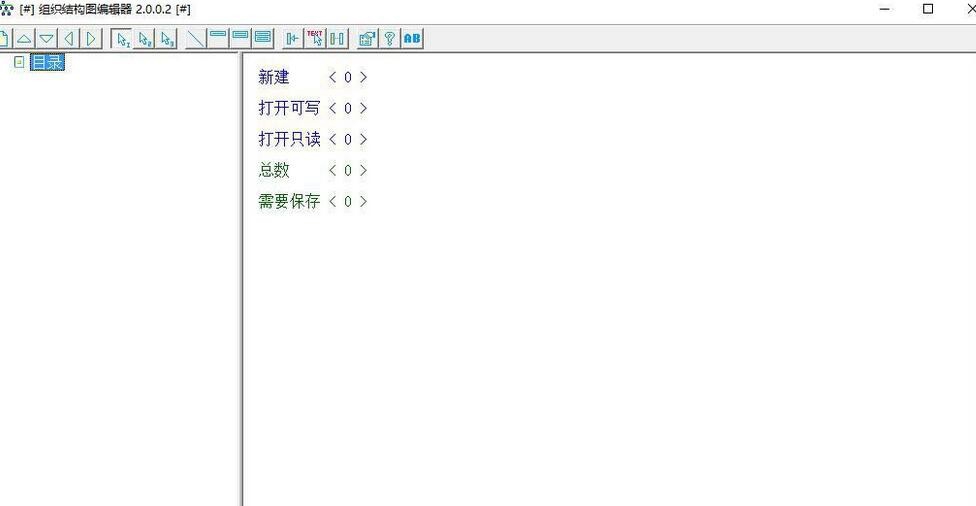Collapse the 目录 tree node
Viewport: 976px width, 506px height.
tap(19, 62)
